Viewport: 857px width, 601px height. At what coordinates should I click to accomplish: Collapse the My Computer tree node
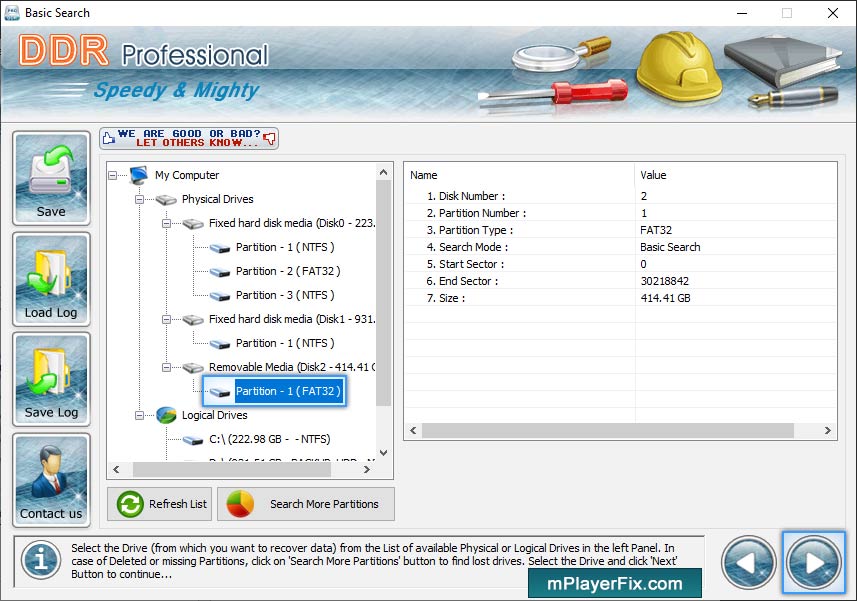113,175
